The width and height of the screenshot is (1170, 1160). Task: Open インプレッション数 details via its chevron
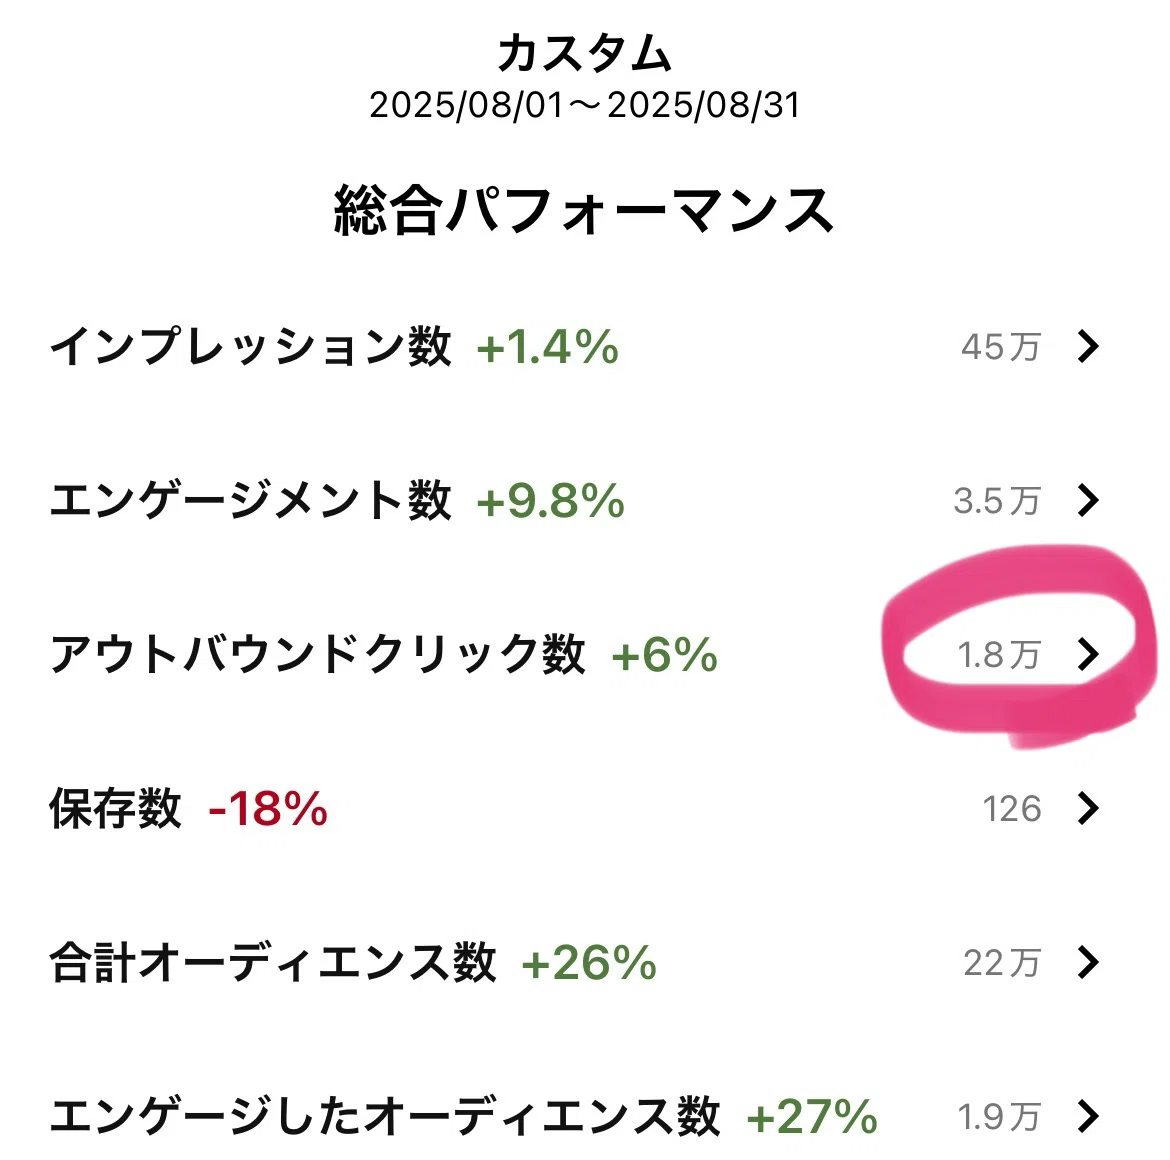tap(1089, 347)
